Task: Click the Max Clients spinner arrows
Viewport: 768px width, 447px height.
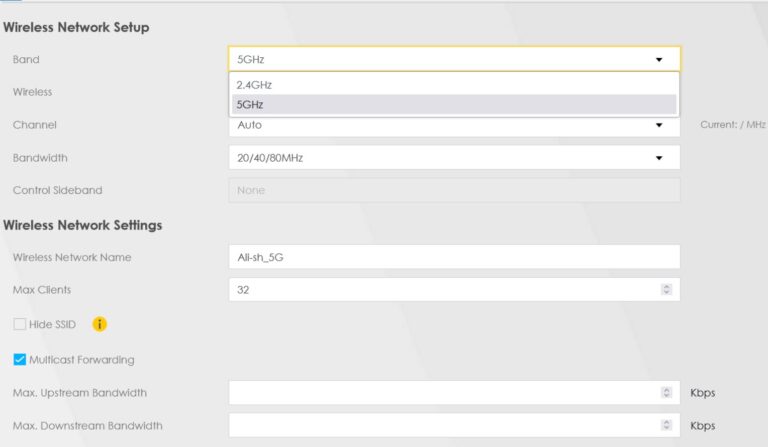Action: click(666, 289)
